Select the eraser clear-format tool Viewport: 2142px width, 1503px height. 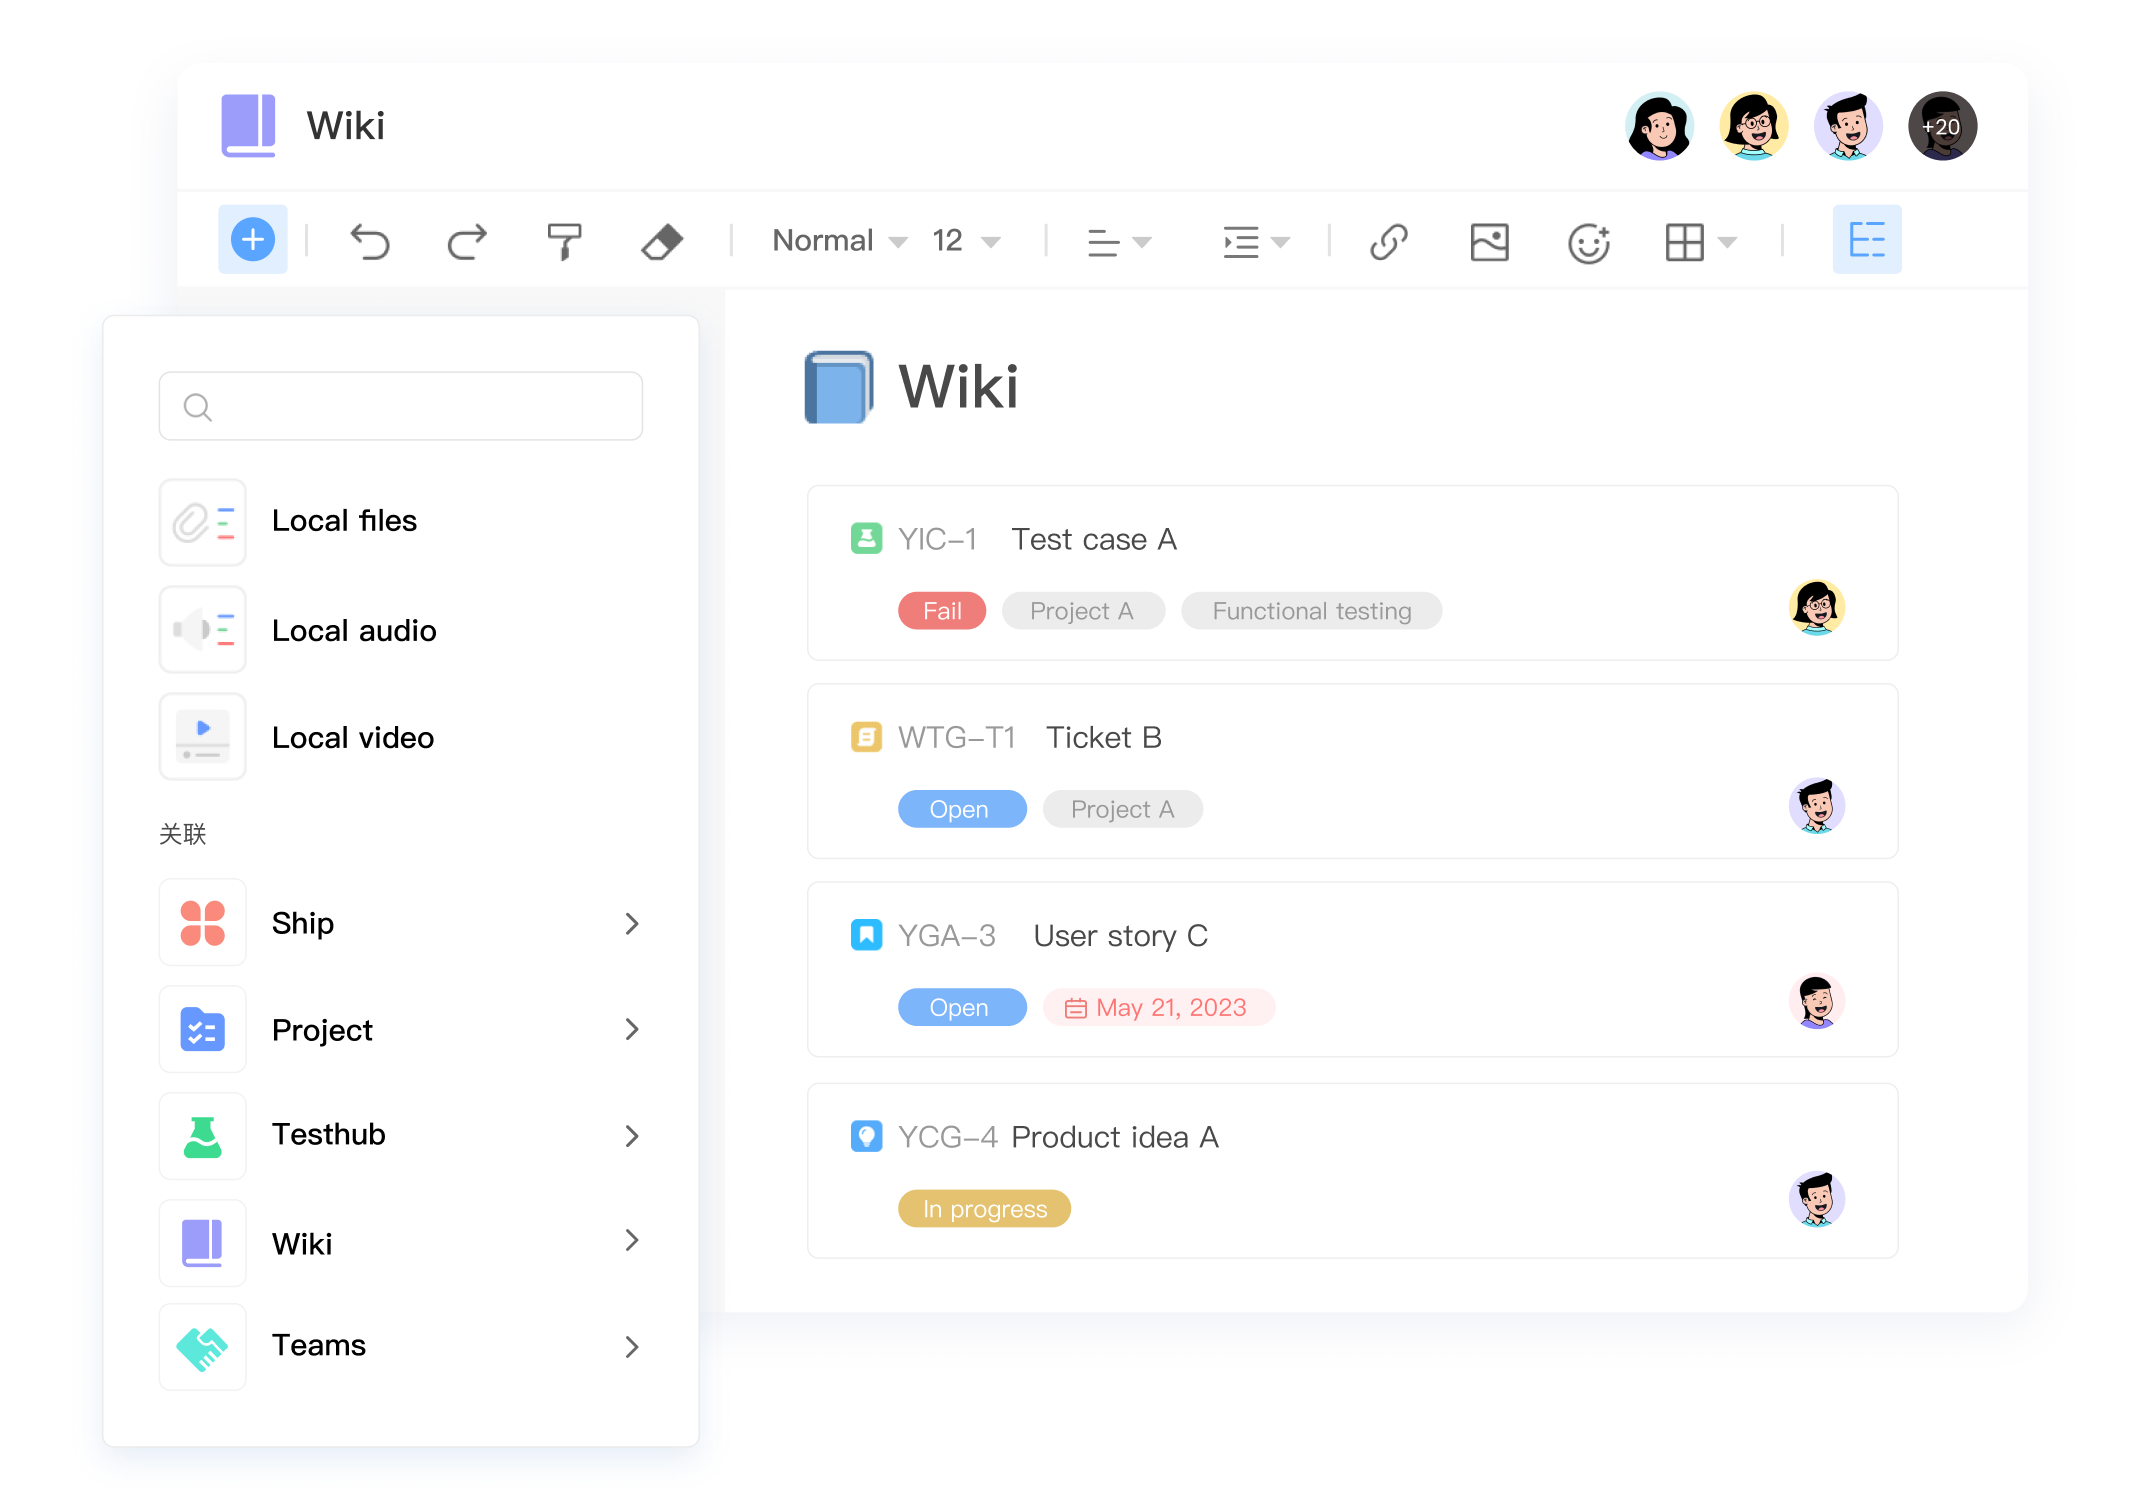661,241
